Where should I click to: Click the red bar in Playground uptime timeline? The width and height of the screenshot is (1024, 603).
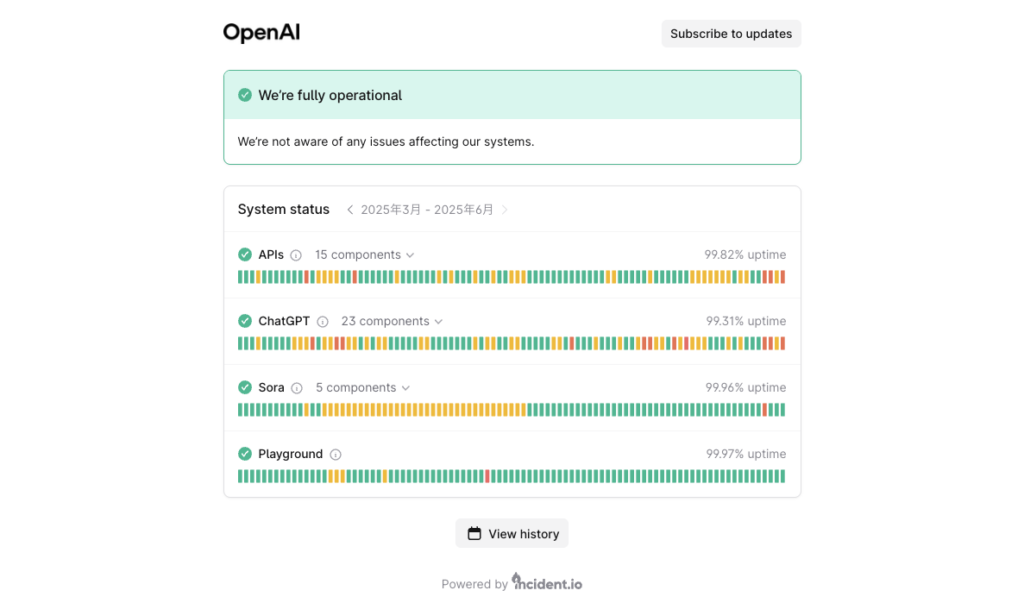pyautogui.click(x=488, y=476)
